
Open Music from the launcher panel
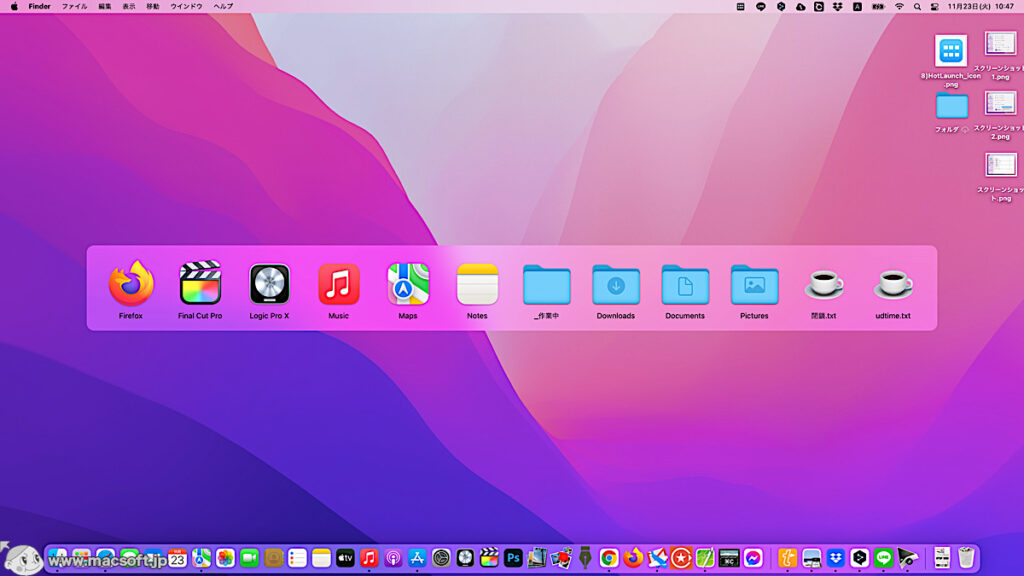tap(339, 284)
